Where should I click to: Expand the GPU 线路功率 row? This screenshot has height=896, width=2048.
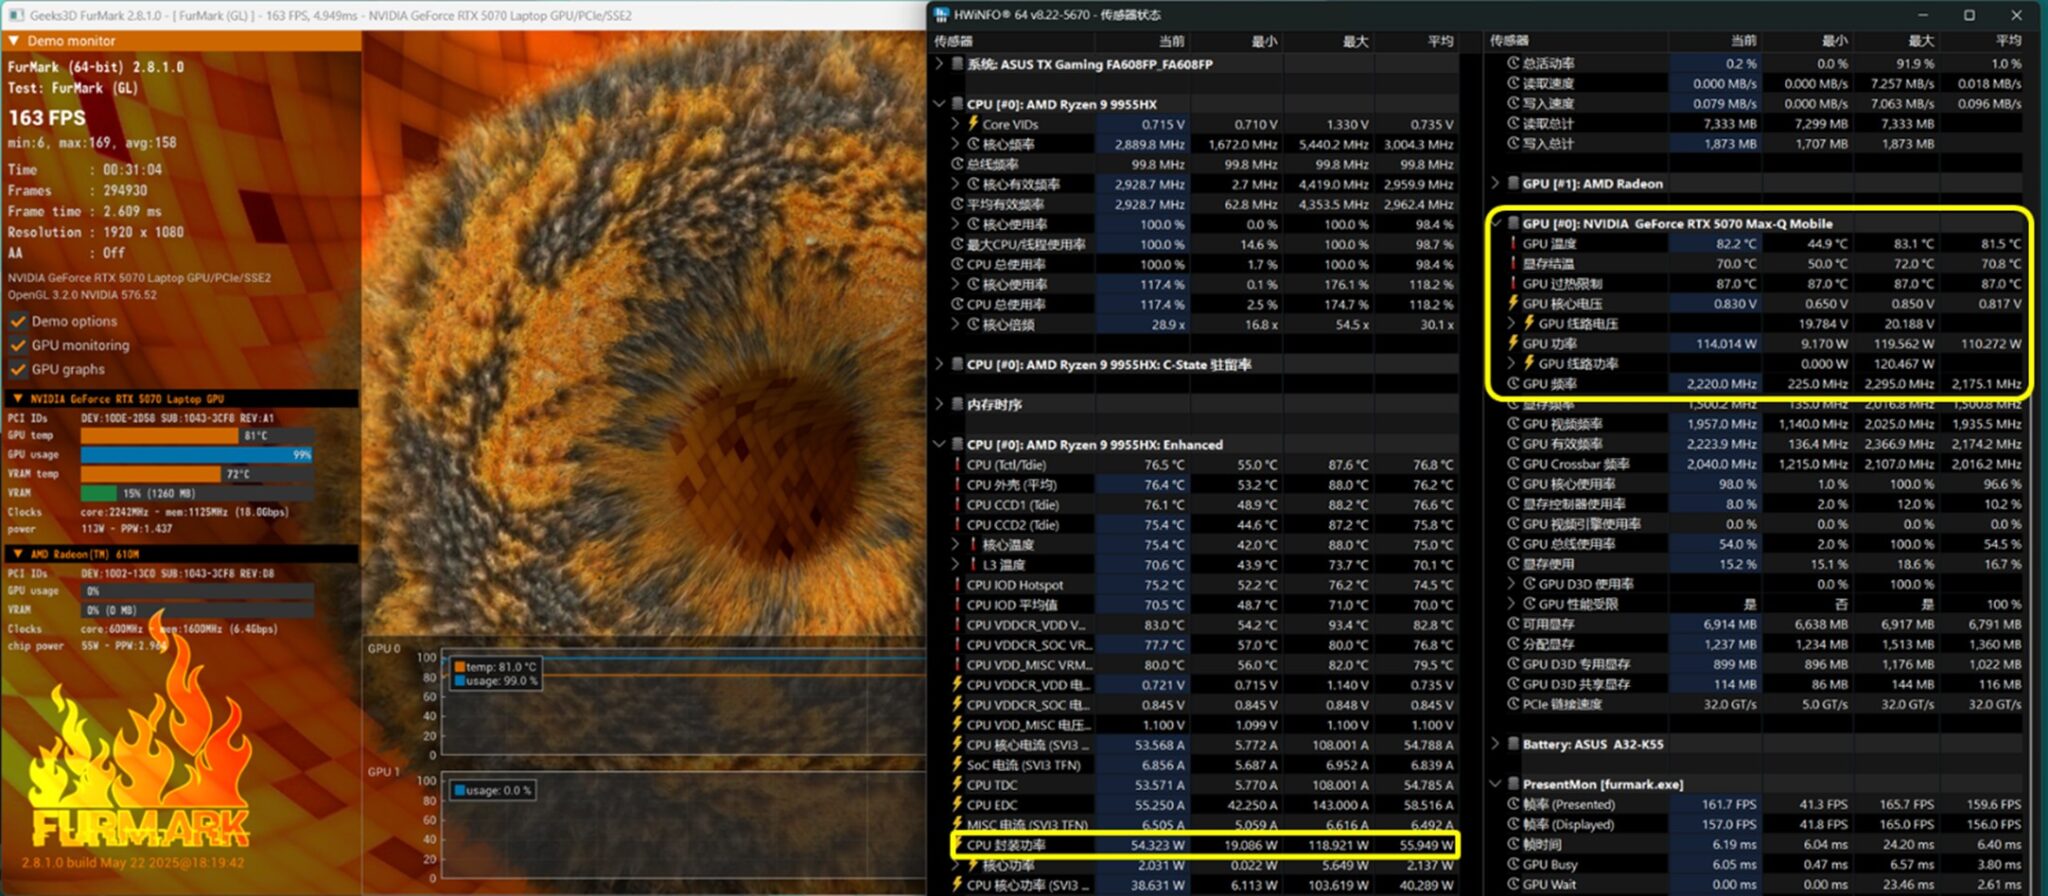pyautogui.click(x=1512, y=364)
